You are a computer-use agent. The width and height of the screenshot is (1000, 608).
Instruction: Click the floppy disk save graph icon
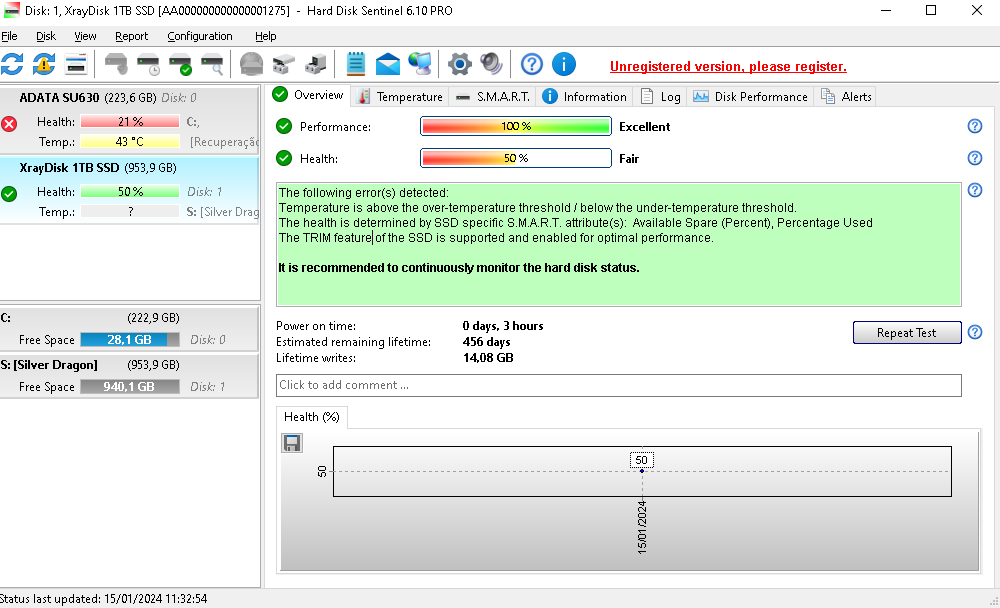click(292, 443)
